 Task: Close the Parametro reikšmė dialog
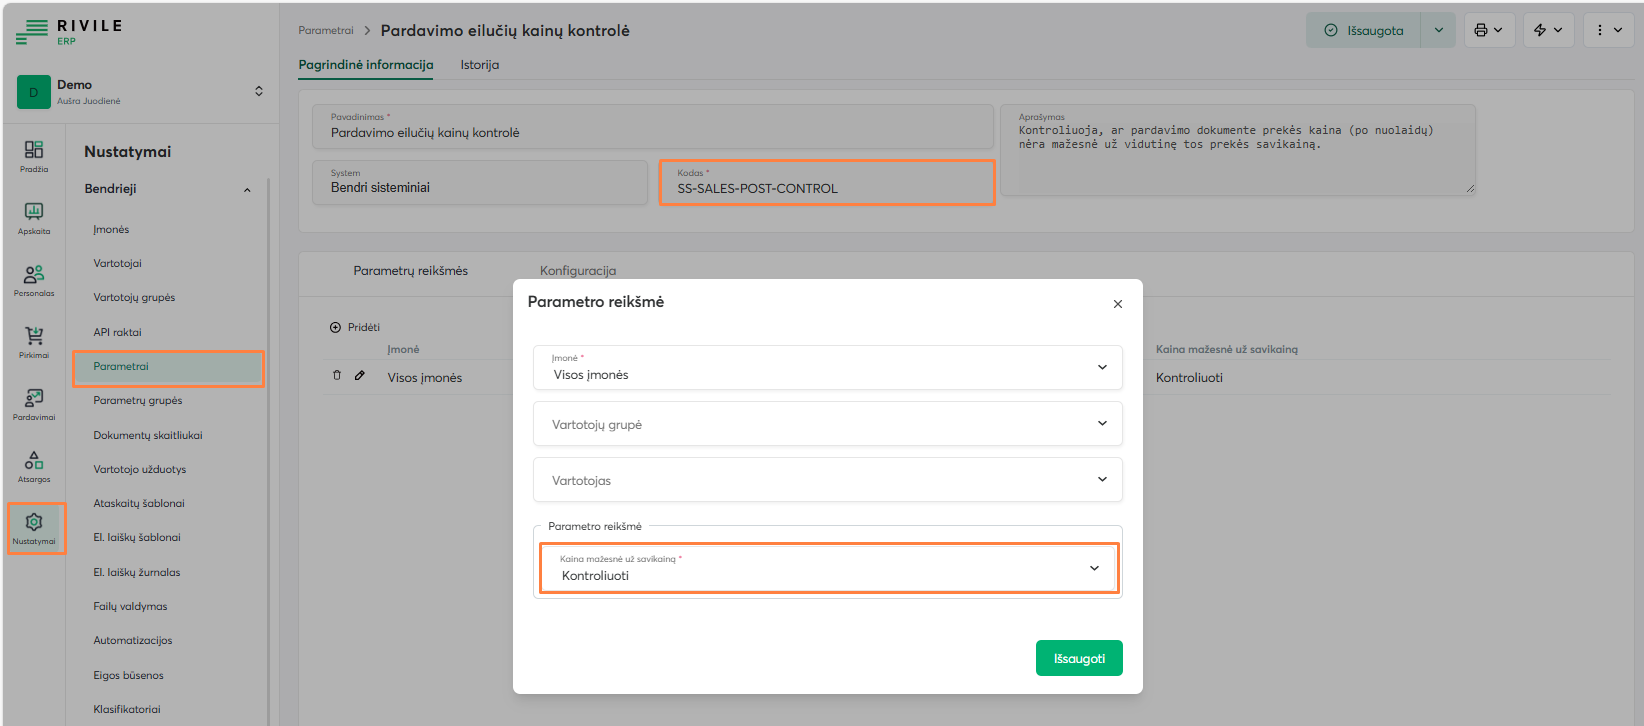click(1118, 304)
